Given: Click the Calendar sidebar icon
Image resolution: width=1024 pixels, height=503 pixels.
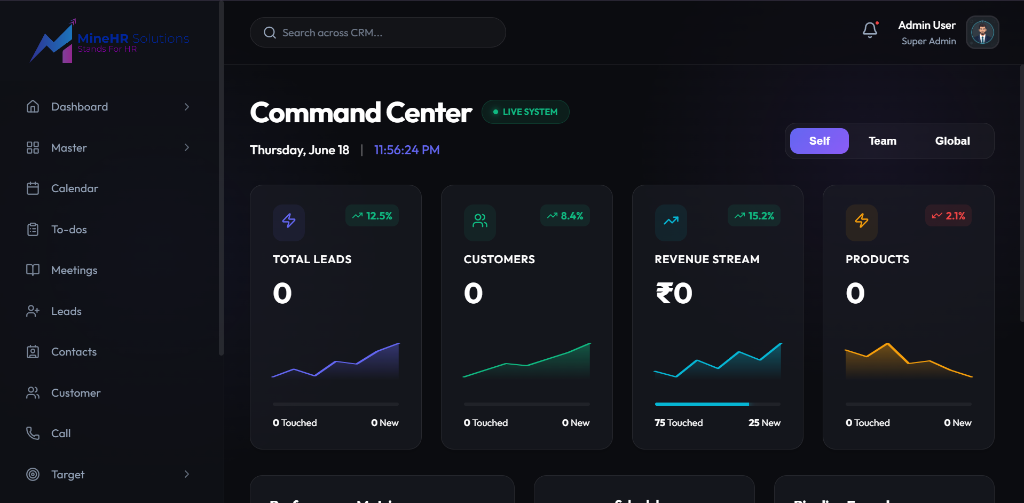Looking at the screenshot, I should coord(33,188).
